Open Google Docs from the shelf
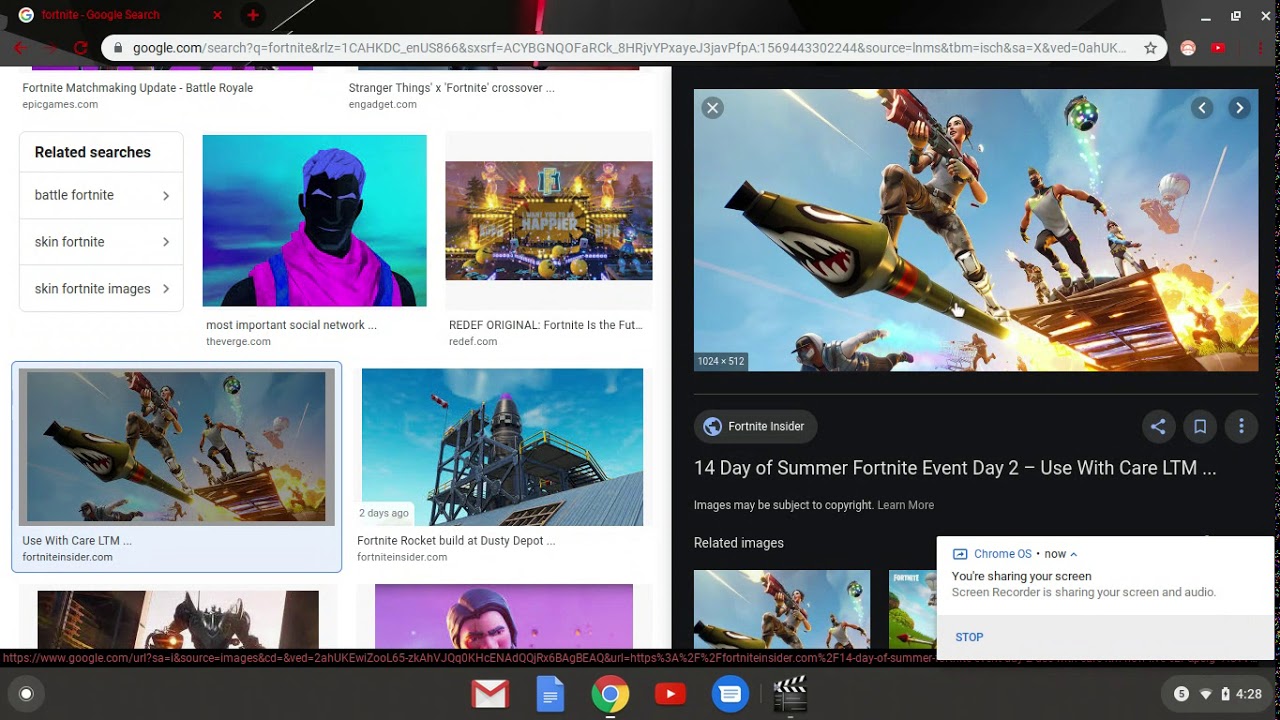This screenshot has width=1280, height=720. point(550,694)
